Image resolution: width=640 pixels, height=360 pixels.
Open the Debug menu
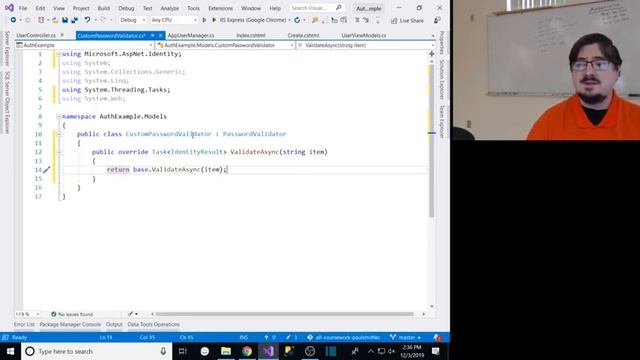click(126, 8)
